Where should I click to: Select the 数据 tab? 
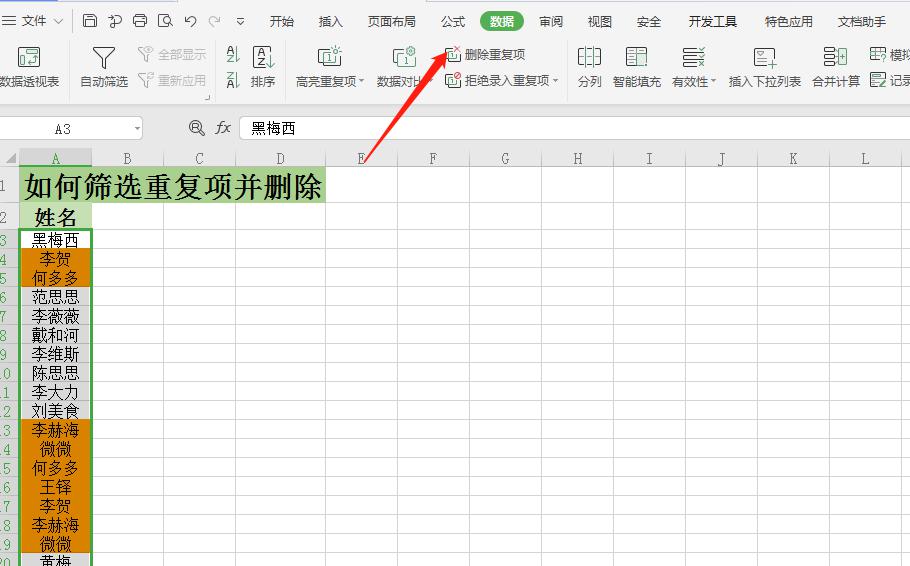pyautogui.click(x=502, y=21)
